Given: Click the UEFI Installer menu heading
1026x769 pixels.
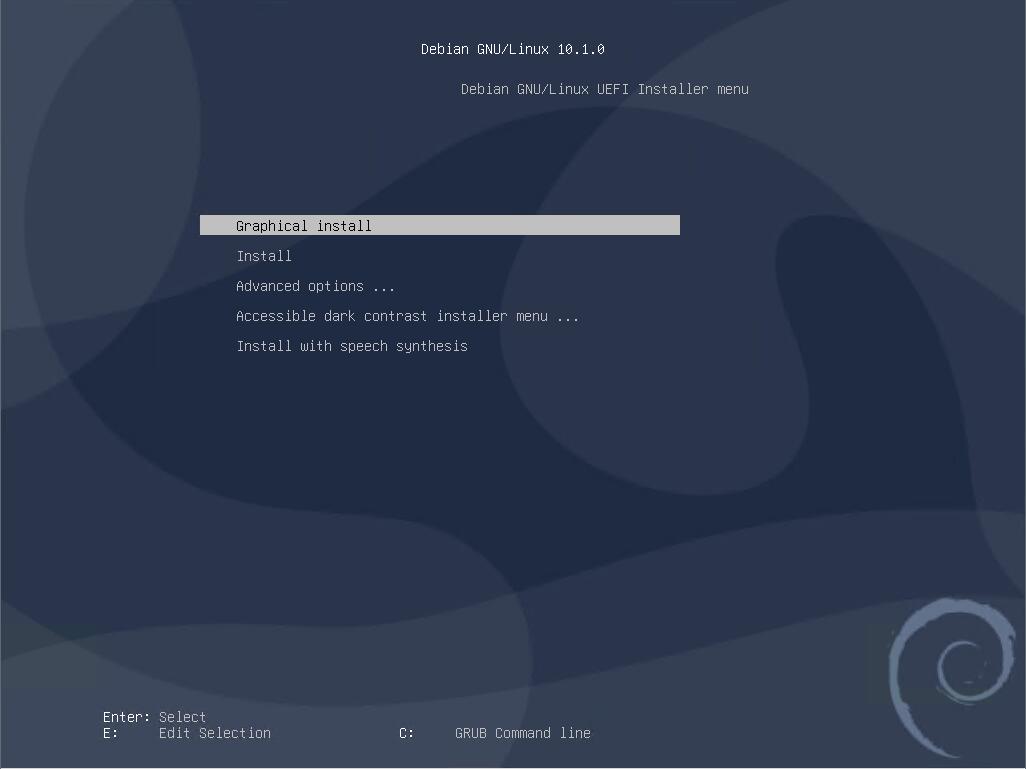Looking at the screenshot, I should coord(604,89).
